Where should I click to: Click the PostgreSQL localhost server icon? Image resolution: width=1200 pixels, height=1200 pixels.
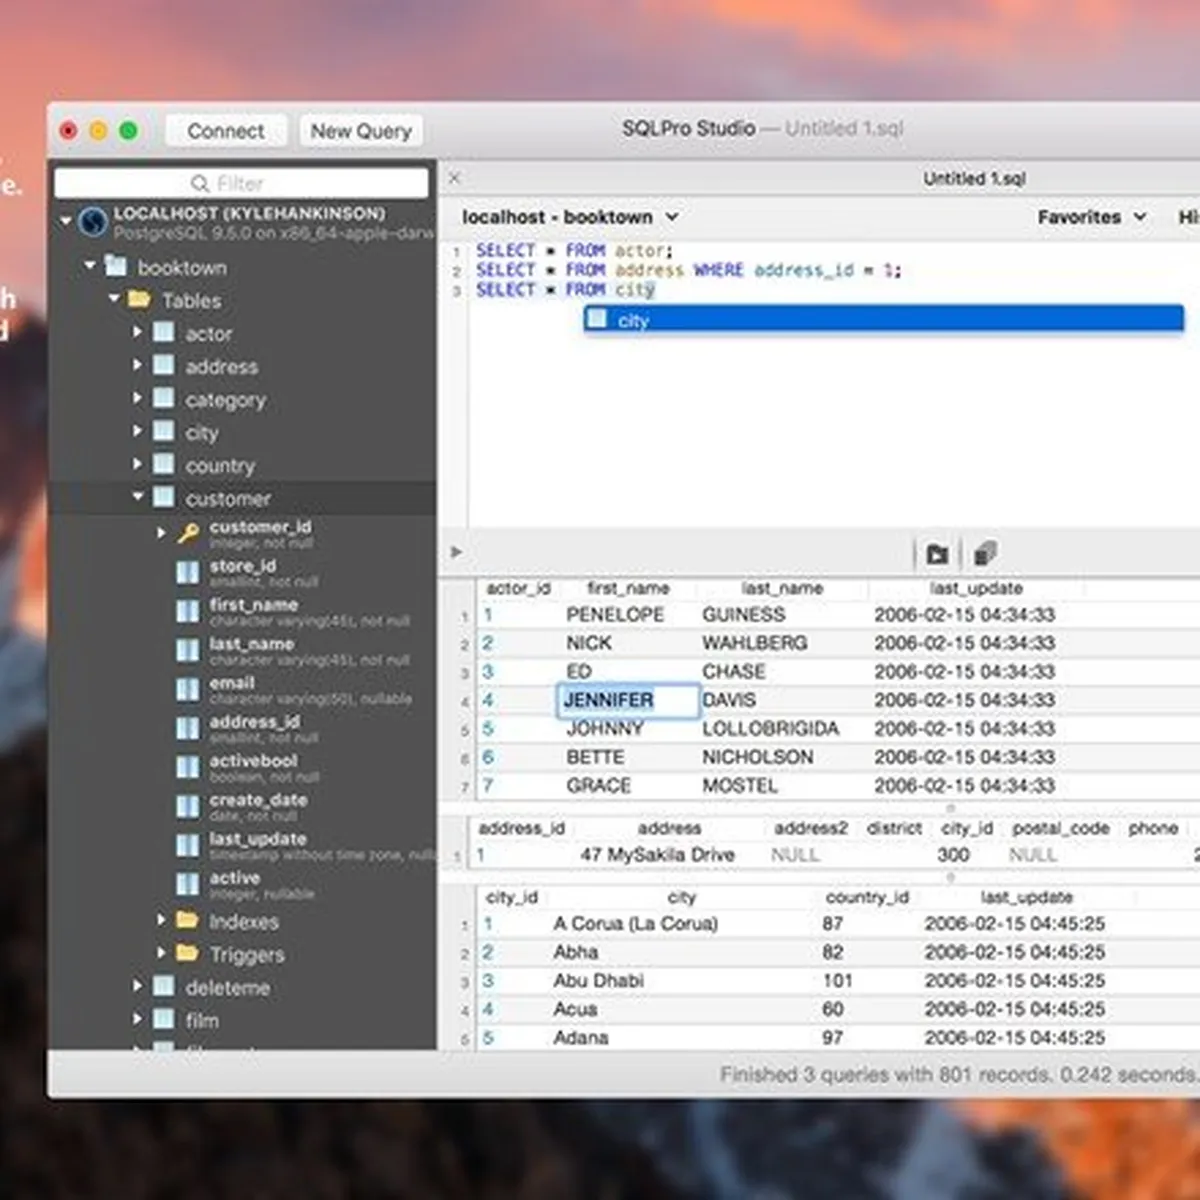tap(93, 222)
